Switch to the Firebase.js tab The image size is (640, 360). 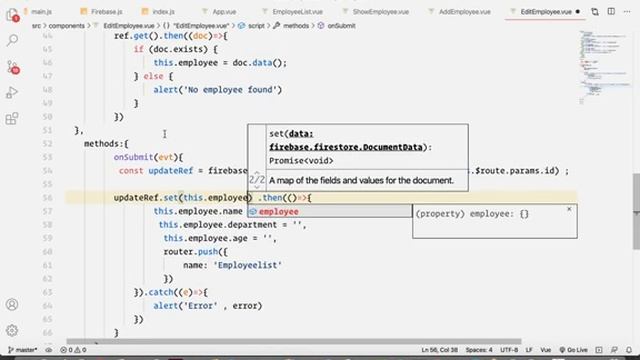102,12
